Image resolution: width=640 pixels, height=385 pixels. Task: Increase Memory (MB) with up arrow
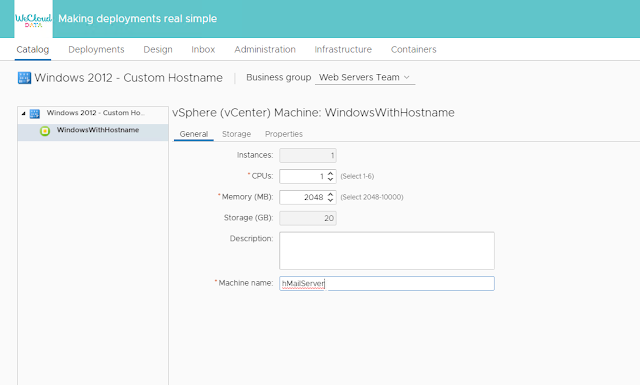tap(331, 194)
